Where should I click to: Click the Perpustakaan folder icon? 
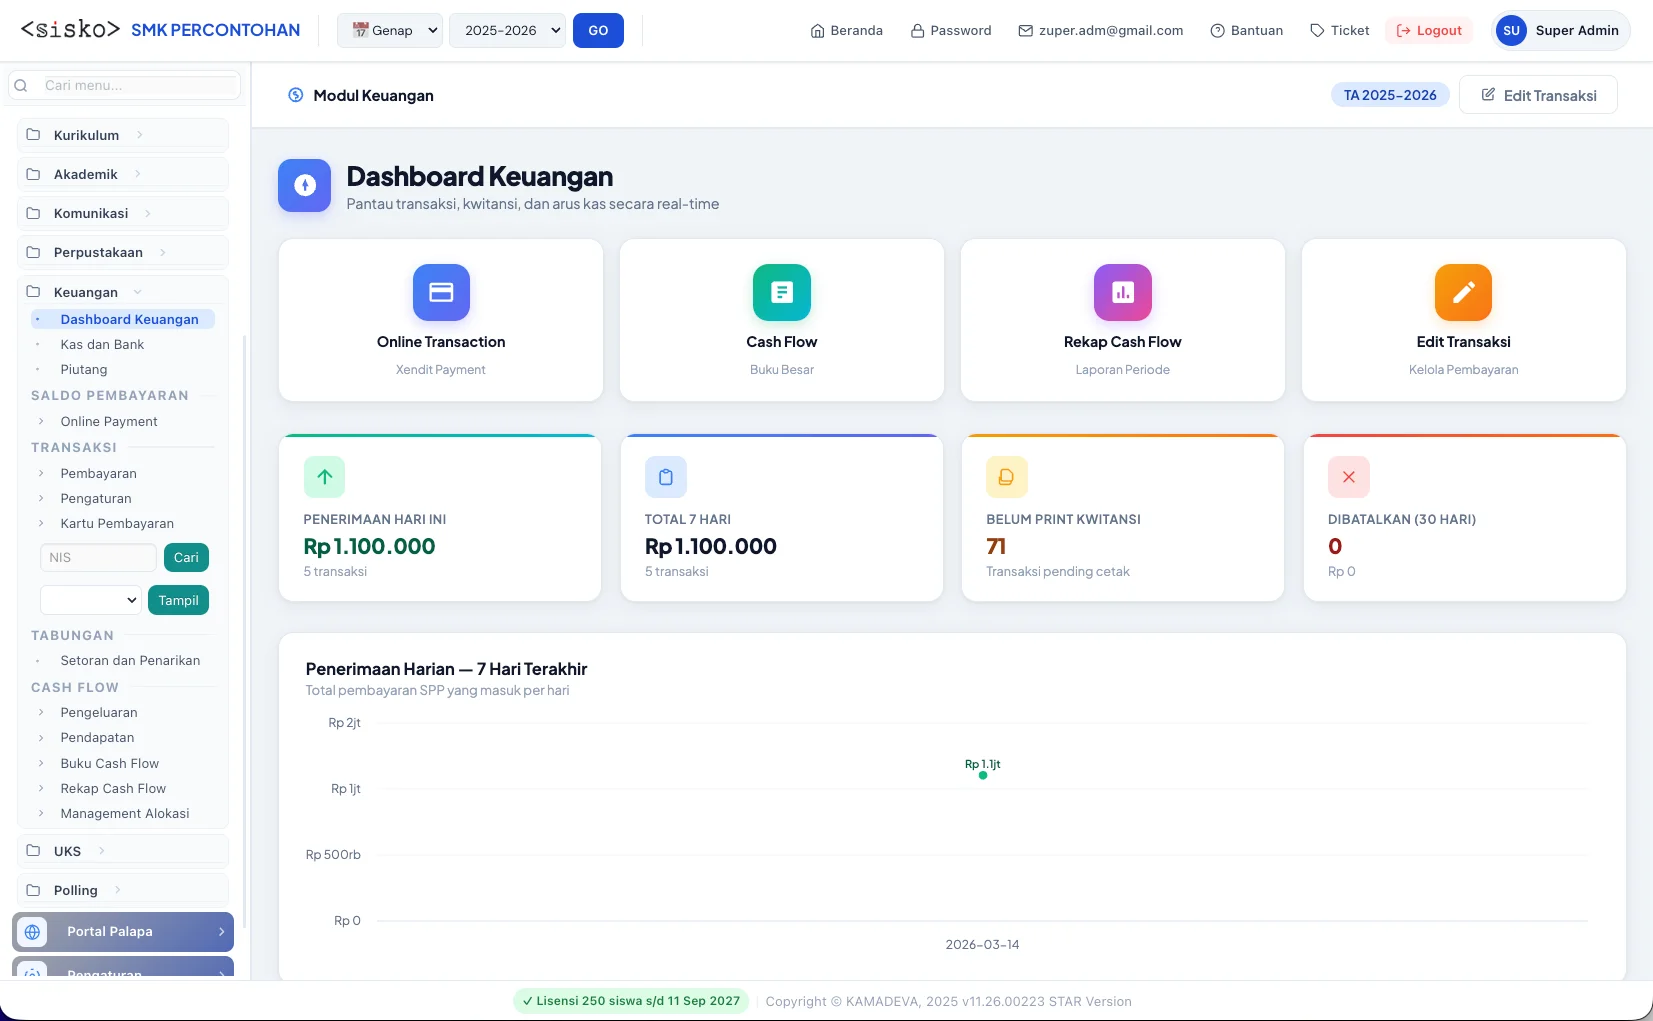click(x=33, y=252)
